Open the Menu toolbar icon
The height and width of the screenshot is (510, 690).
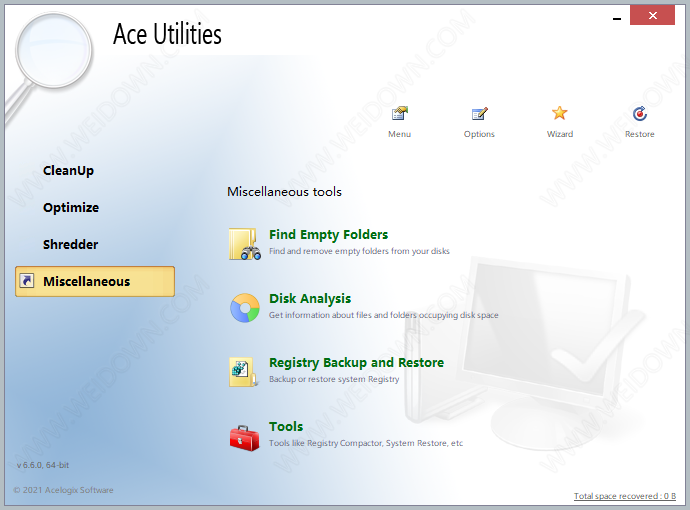click(x=400, y=114)
